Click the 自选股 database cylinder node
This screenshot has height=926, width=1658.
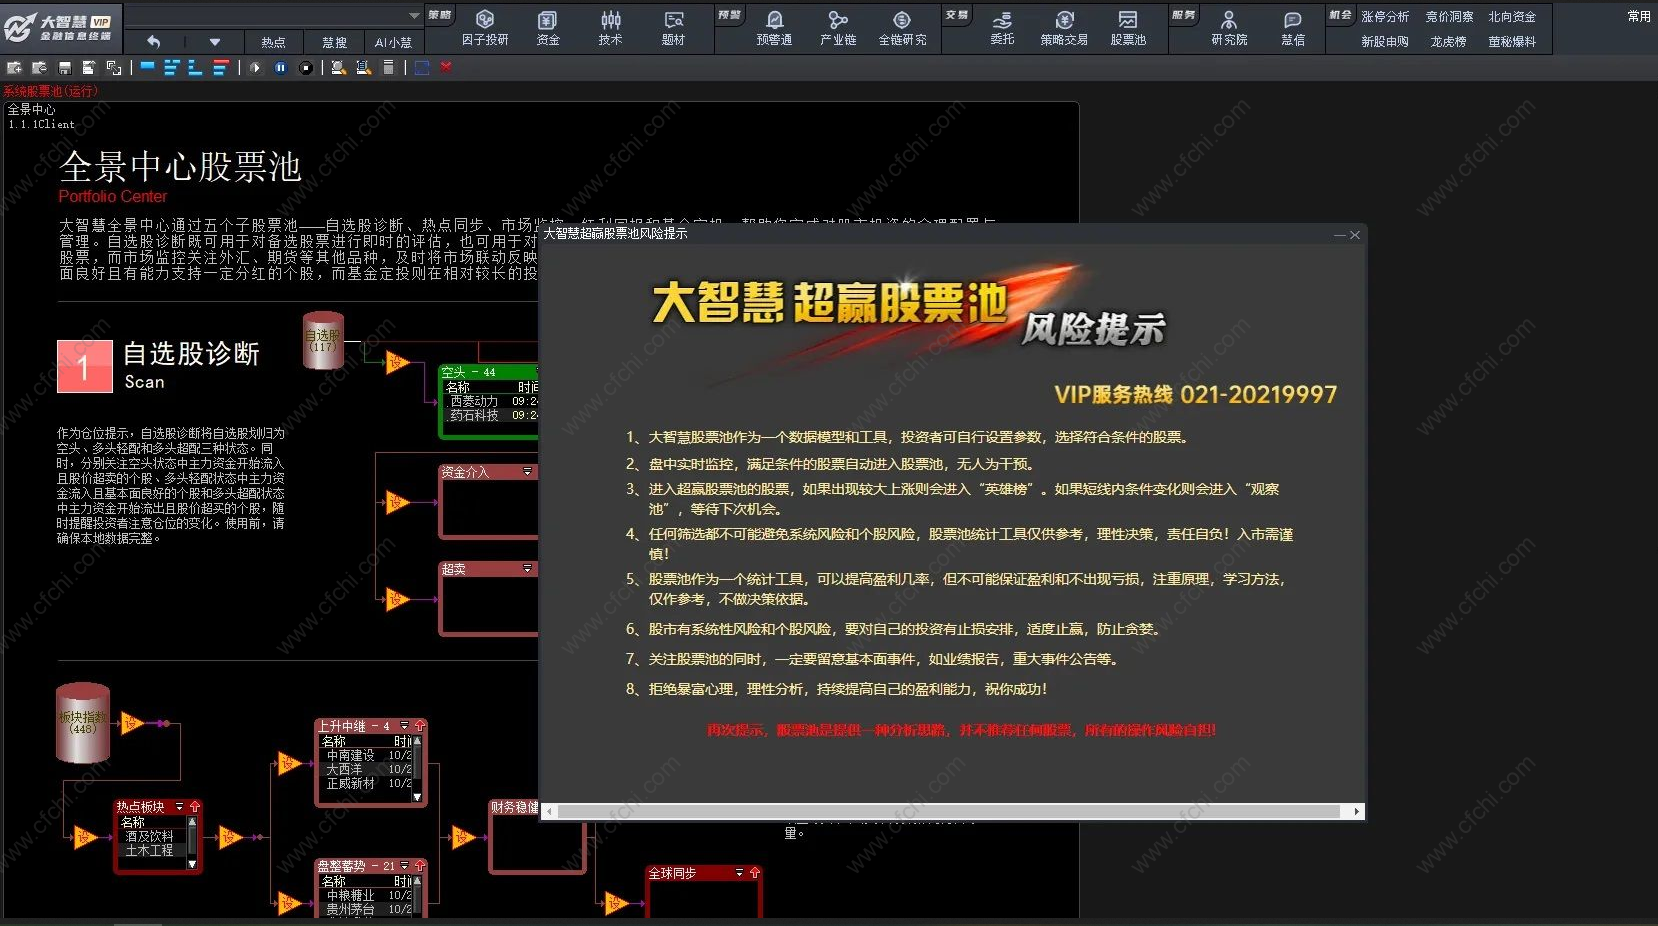322,340
